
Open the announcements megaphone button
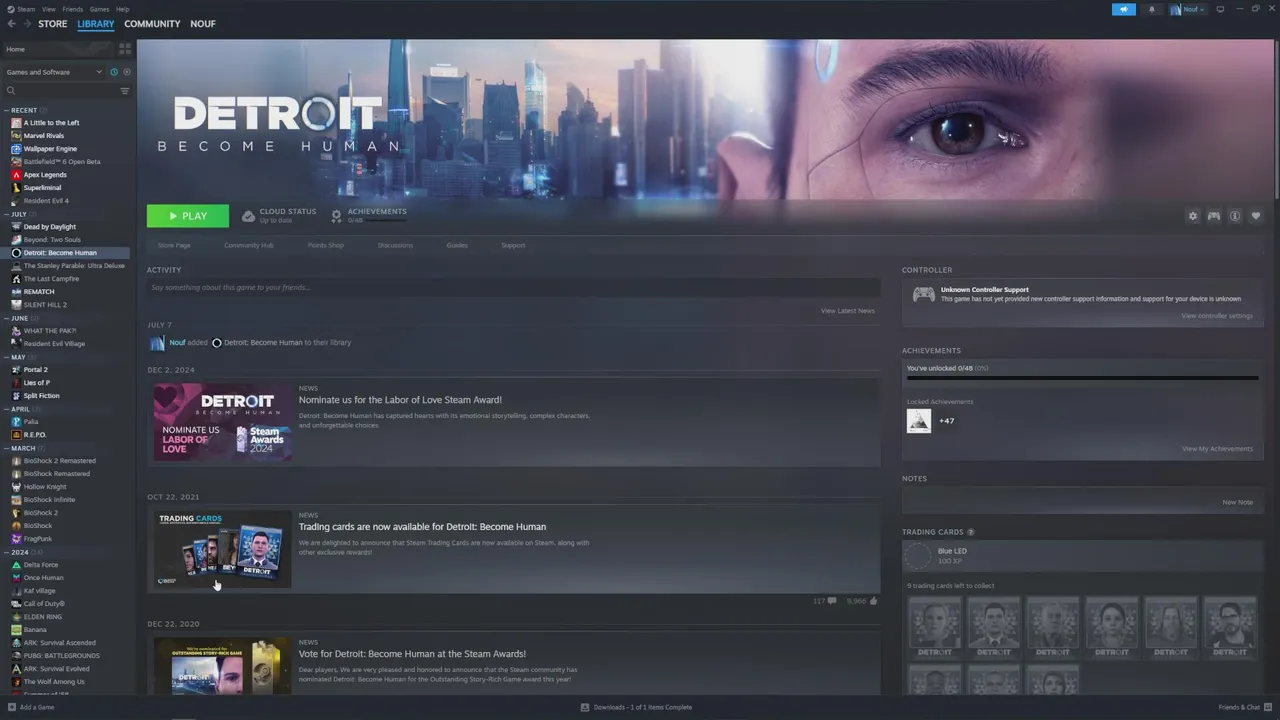click(x=1124, y=9)
